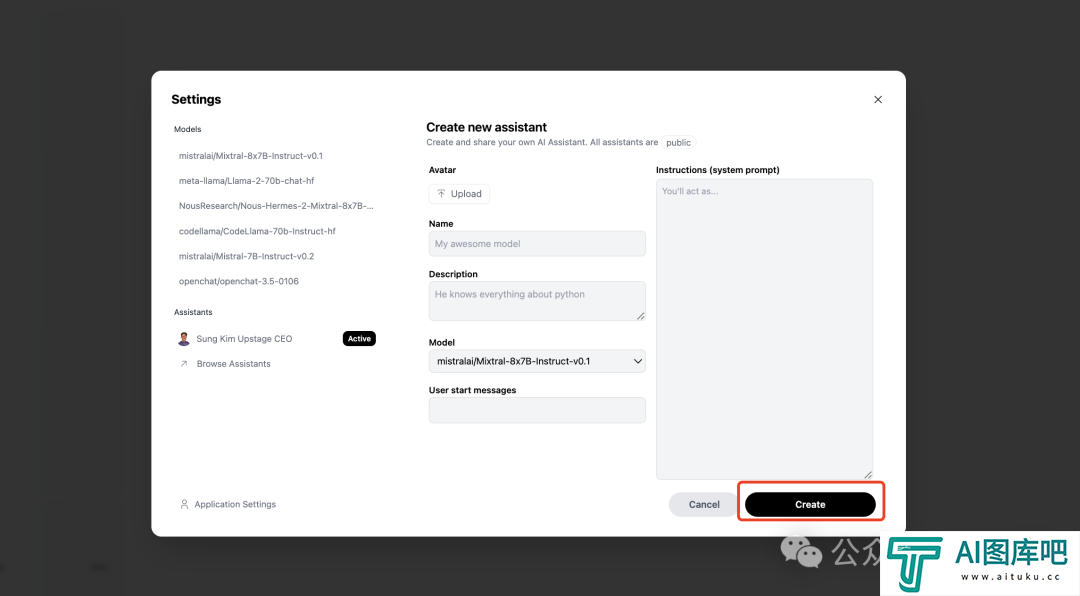Screen dimensions: 1080x596
Task: Click the Application Settings user icon
Action: (x=184, y=505)
